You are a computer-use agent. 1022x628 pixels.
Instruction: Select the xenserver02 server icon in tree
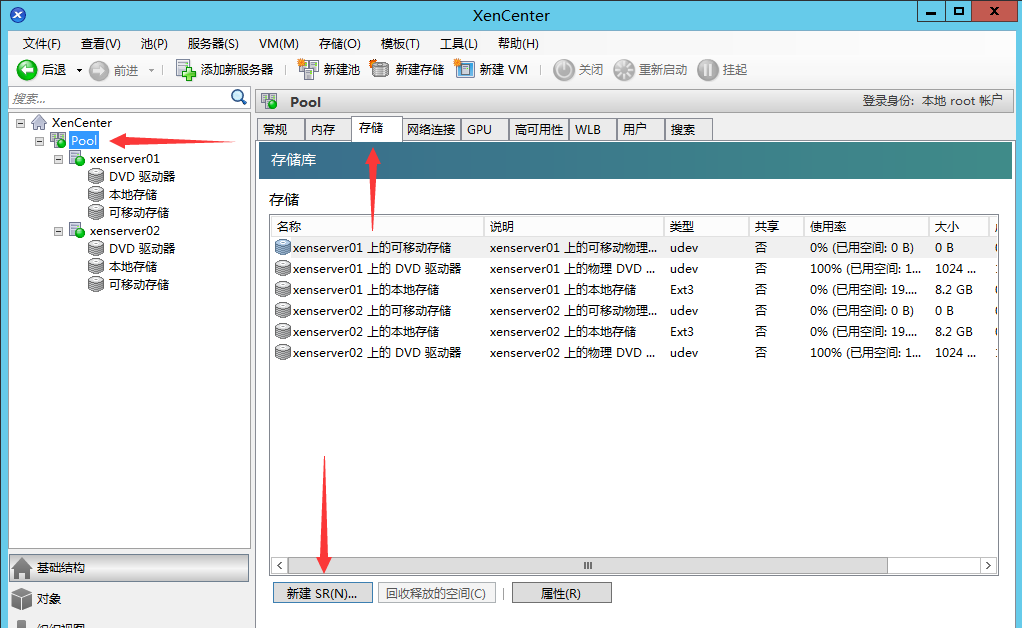77,231
